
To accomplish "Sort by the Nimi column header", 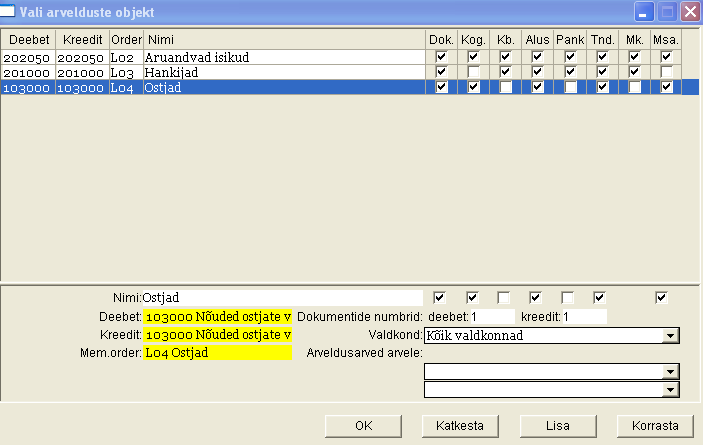I will 283,39.
